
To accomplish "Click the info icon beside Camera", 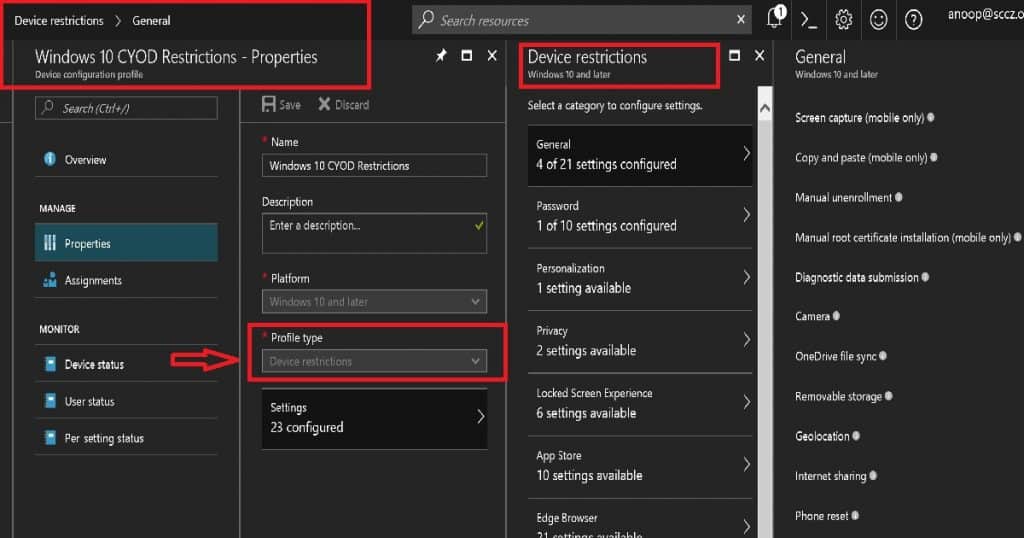I will coord(836,316).
